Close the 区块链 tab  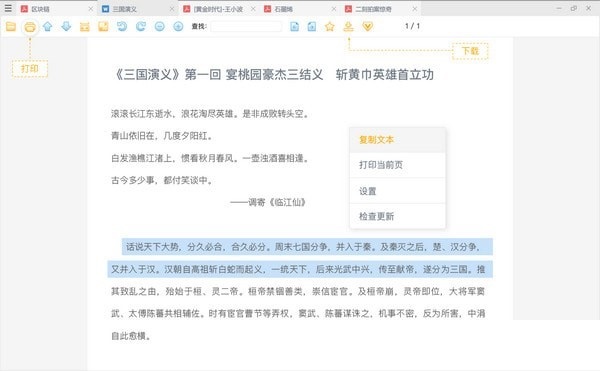91,9
